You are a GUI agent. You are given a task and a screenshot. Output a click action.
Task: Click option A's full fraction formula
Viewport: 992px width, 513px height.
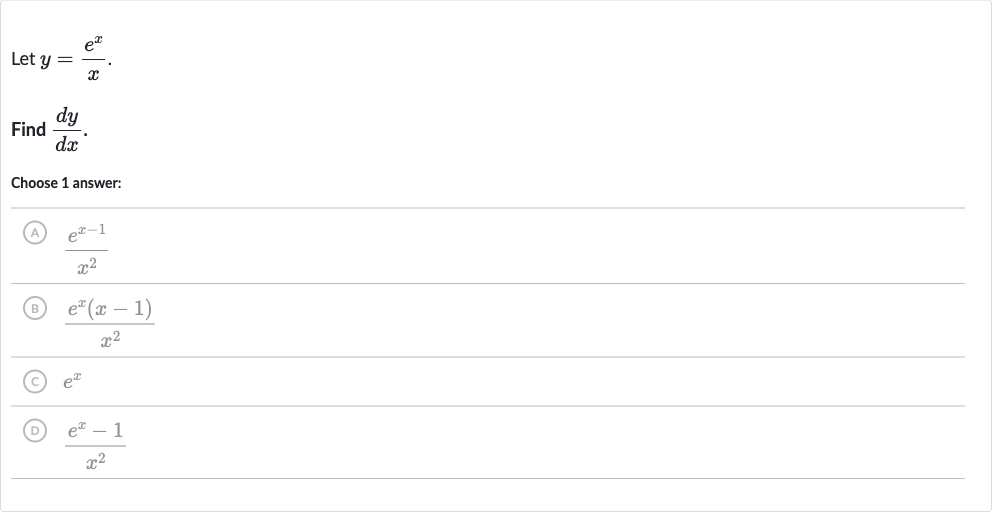(x=87, y=250)
